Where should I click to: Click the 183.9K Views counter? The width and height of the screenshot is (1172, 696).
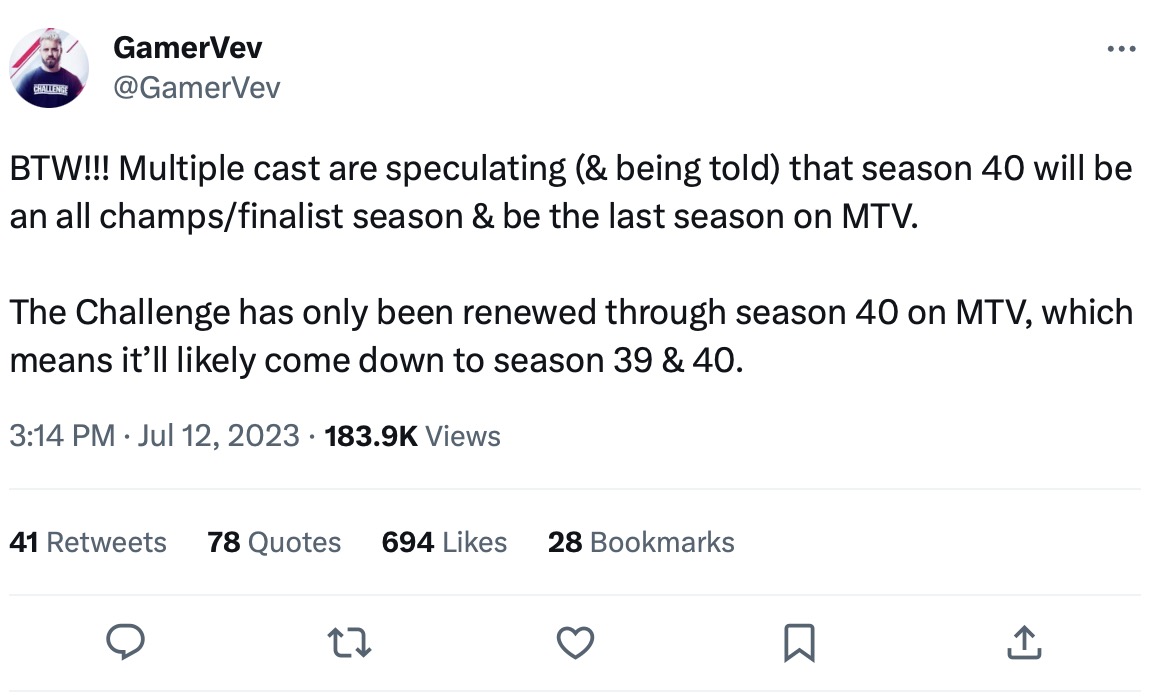coord(413,436)
